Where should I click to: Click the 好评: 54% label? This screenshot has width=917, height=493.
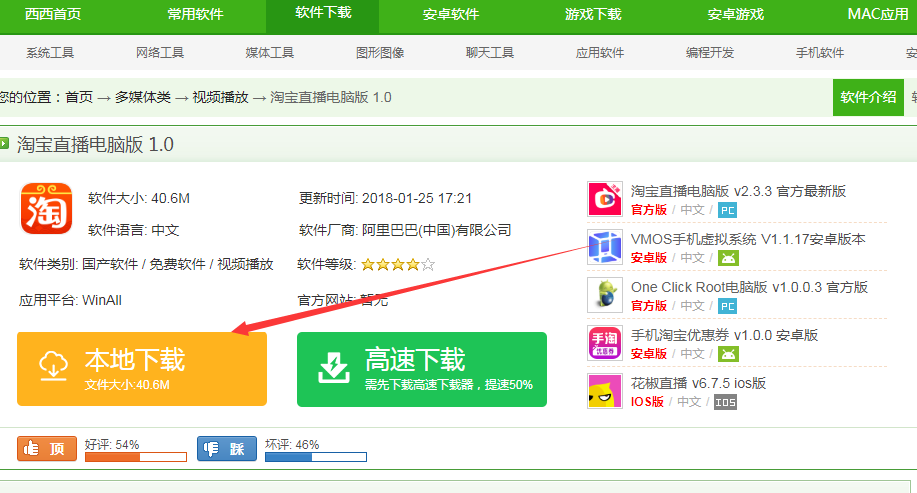coord(112,444)
